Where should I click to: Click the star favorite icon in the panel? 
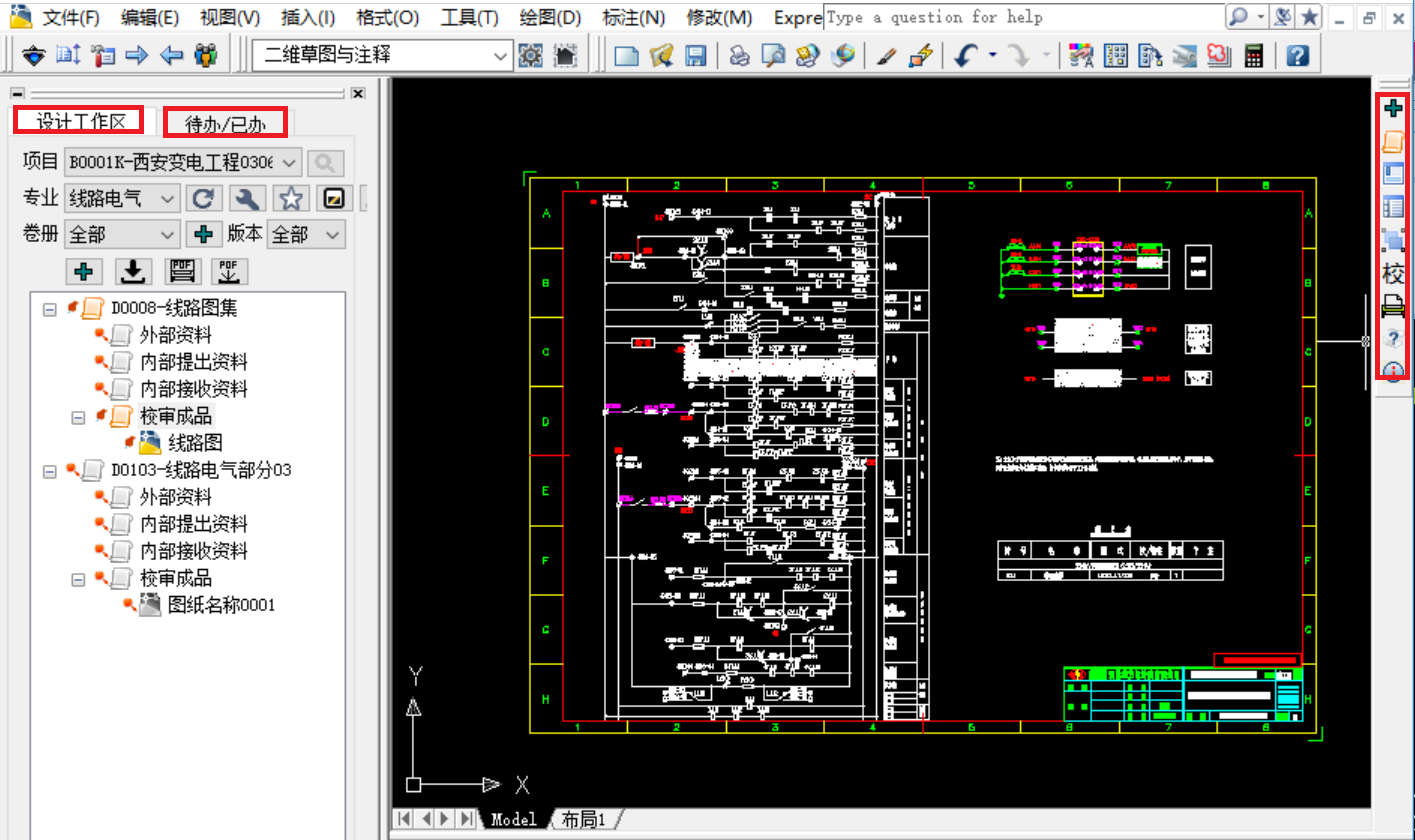coord(291,198)
